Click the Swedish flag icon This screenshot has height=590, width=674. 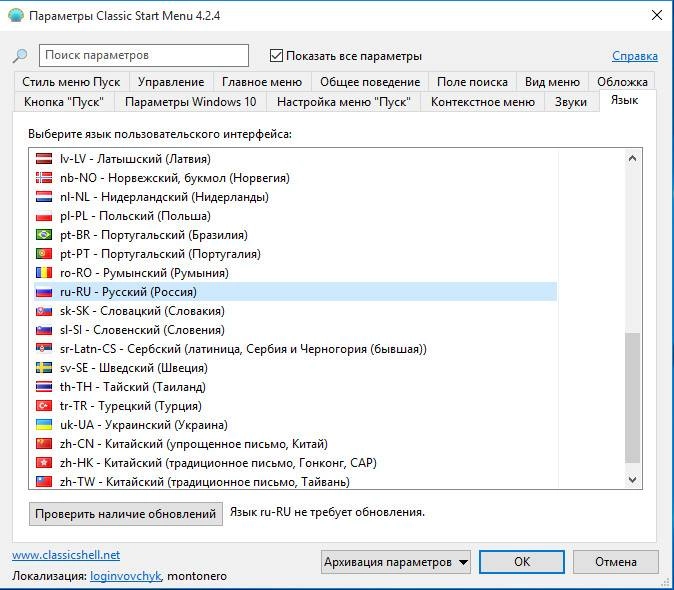pos(44,367)
